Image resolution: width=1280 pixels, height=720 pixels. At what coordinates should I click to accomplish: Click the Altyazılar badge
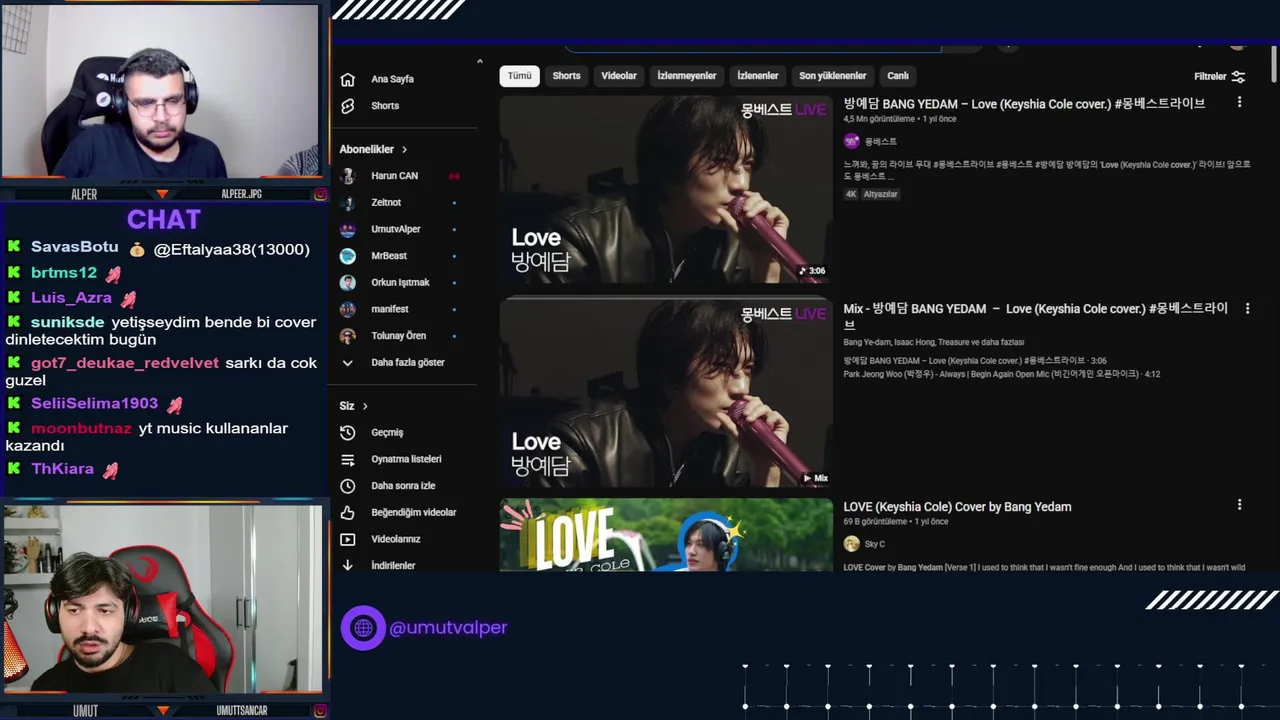(880, 194)
